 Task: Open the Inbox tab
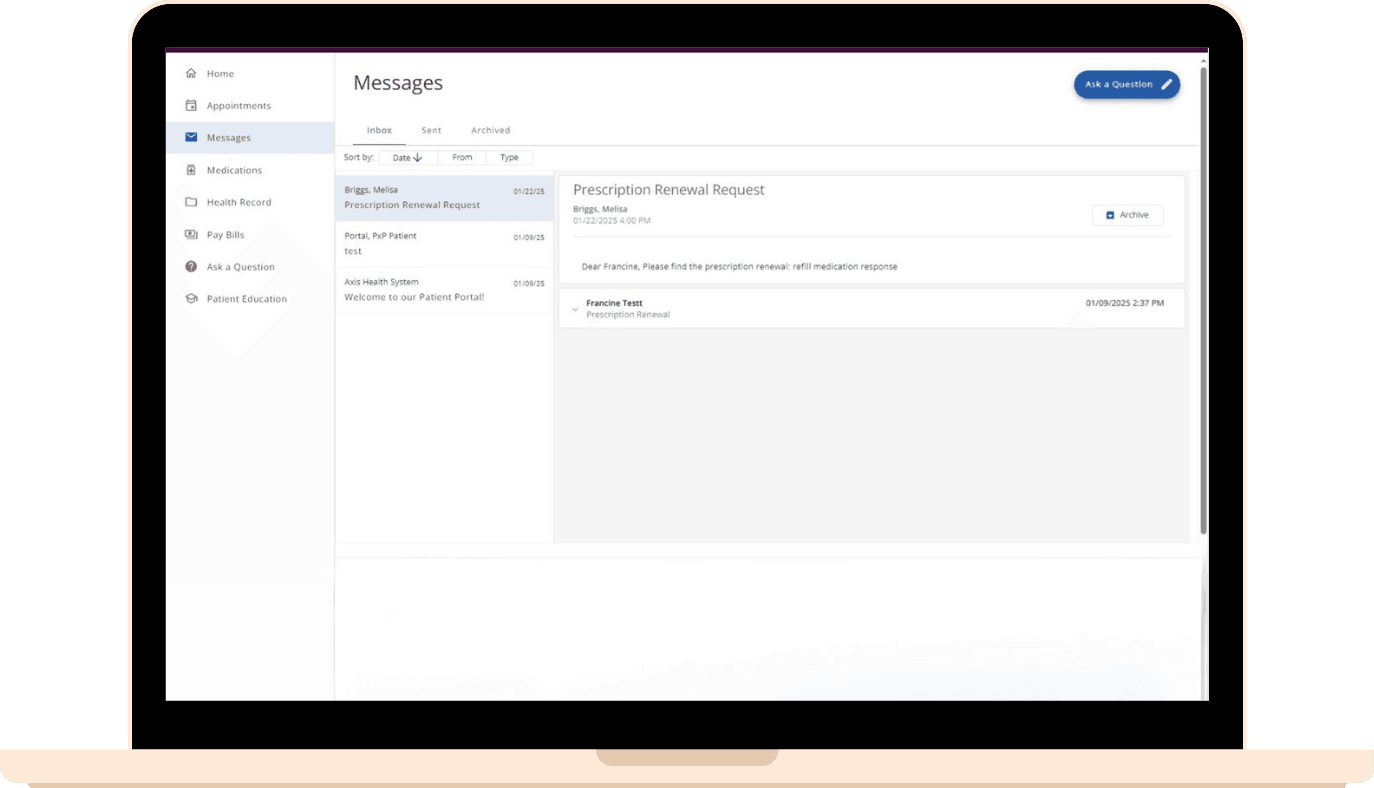pyautogui.click(x=379, y=130)
